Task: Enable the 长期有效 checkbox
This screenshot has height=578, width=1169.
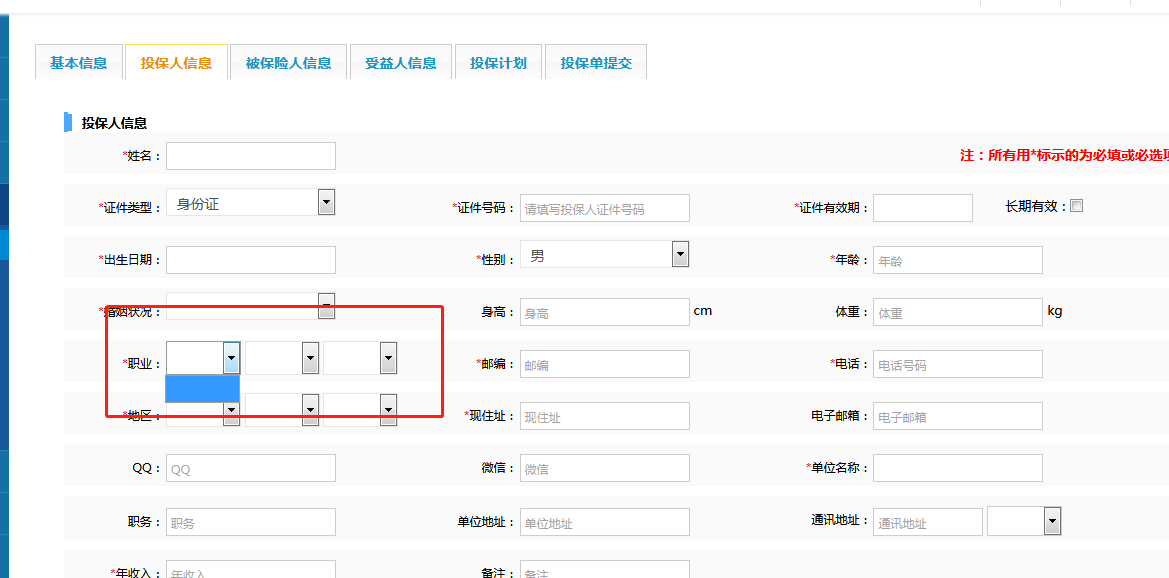Action: 1077,206
